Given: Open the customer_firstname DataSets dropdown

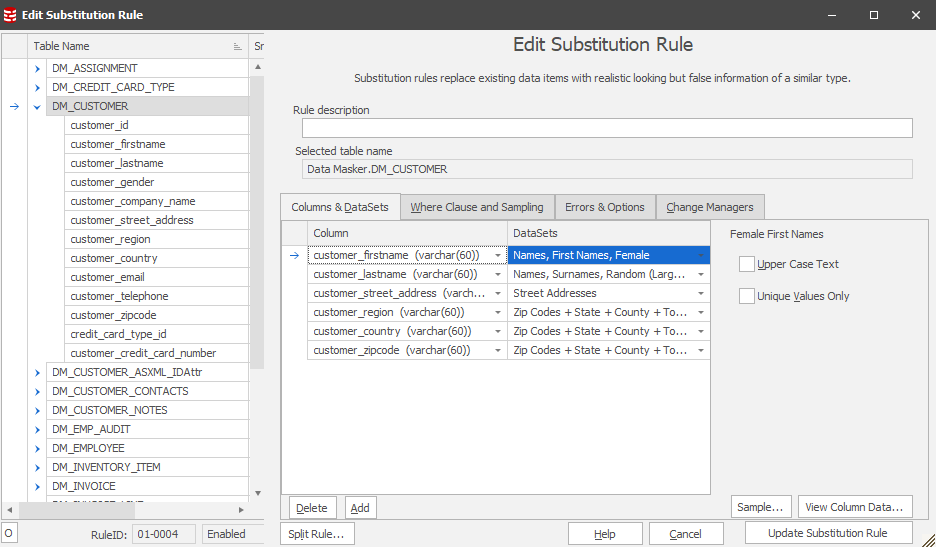Looking at the screenshot, I should 701,255.
